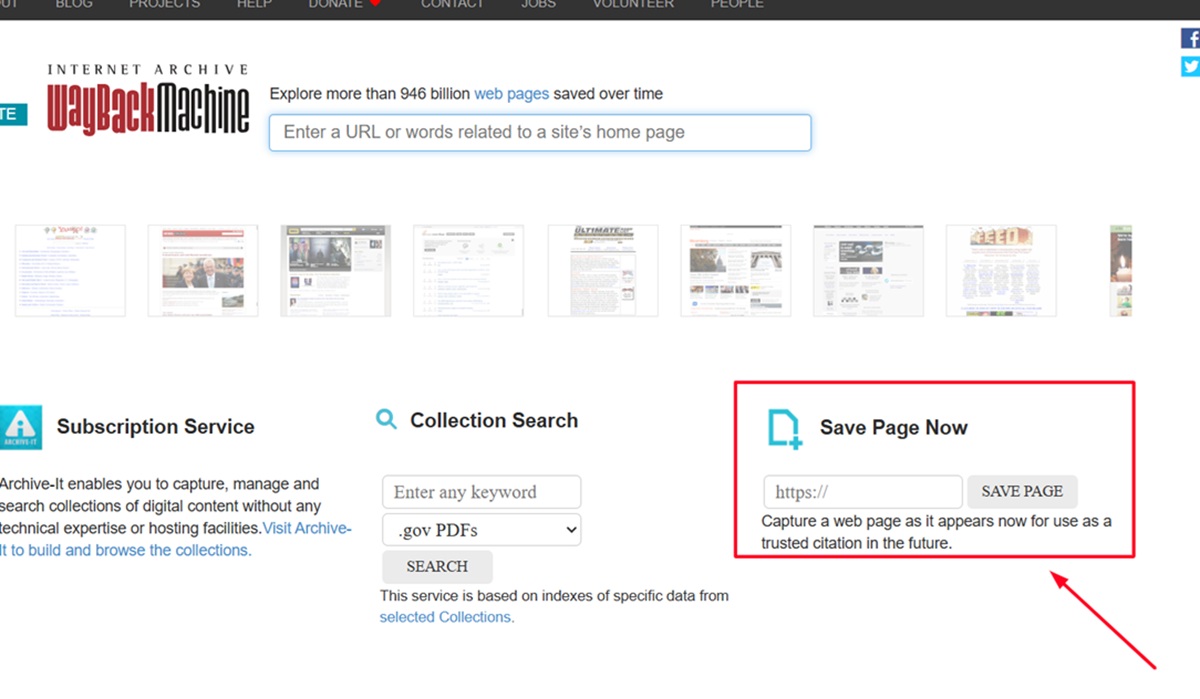Share the page via the Twitter icon
1200x699 pixels.
click(x=1190, y=67)
